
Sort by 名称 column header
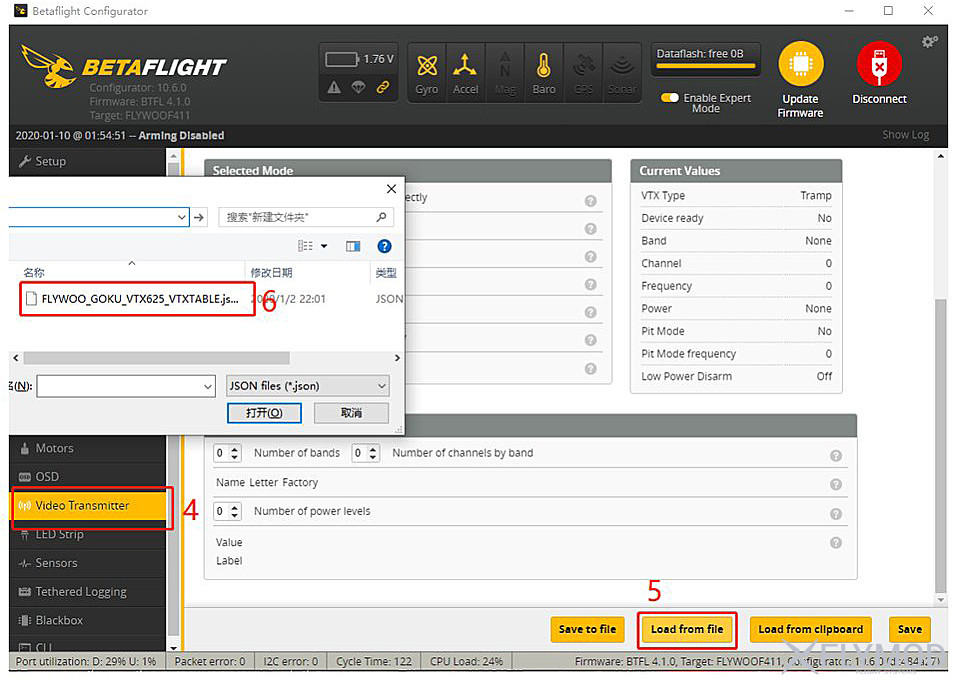(34, 273)
